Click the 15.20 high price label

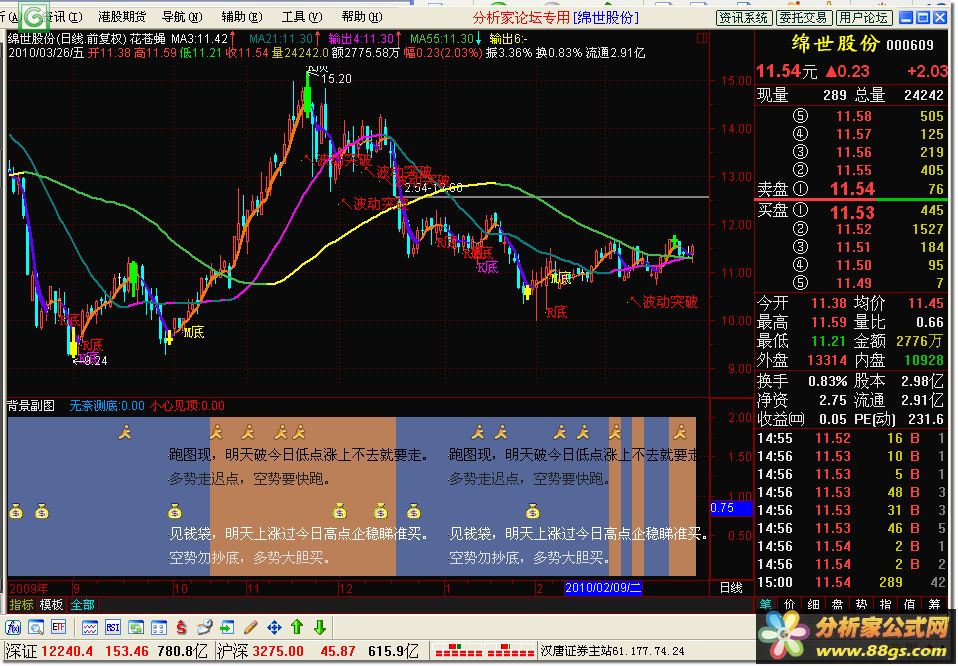(336, 79)
